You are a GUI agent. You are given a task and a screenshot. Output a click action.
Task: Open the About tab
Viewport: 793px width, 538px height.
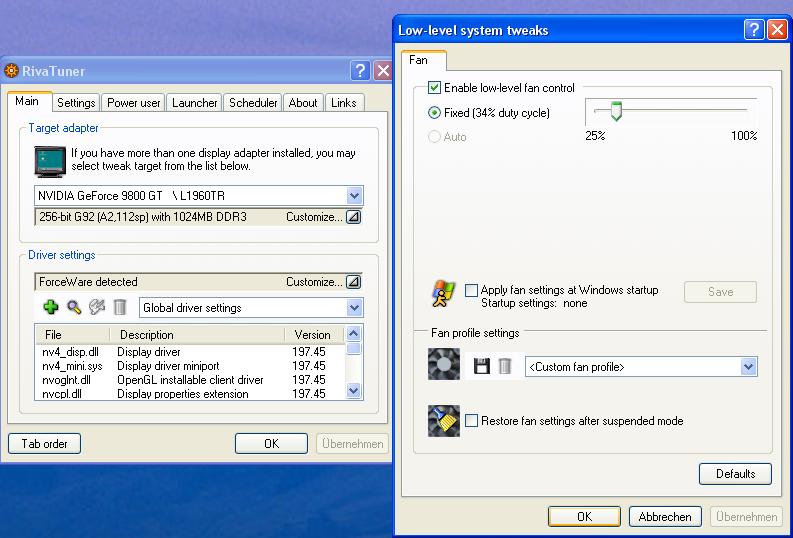tap(303, 103)
